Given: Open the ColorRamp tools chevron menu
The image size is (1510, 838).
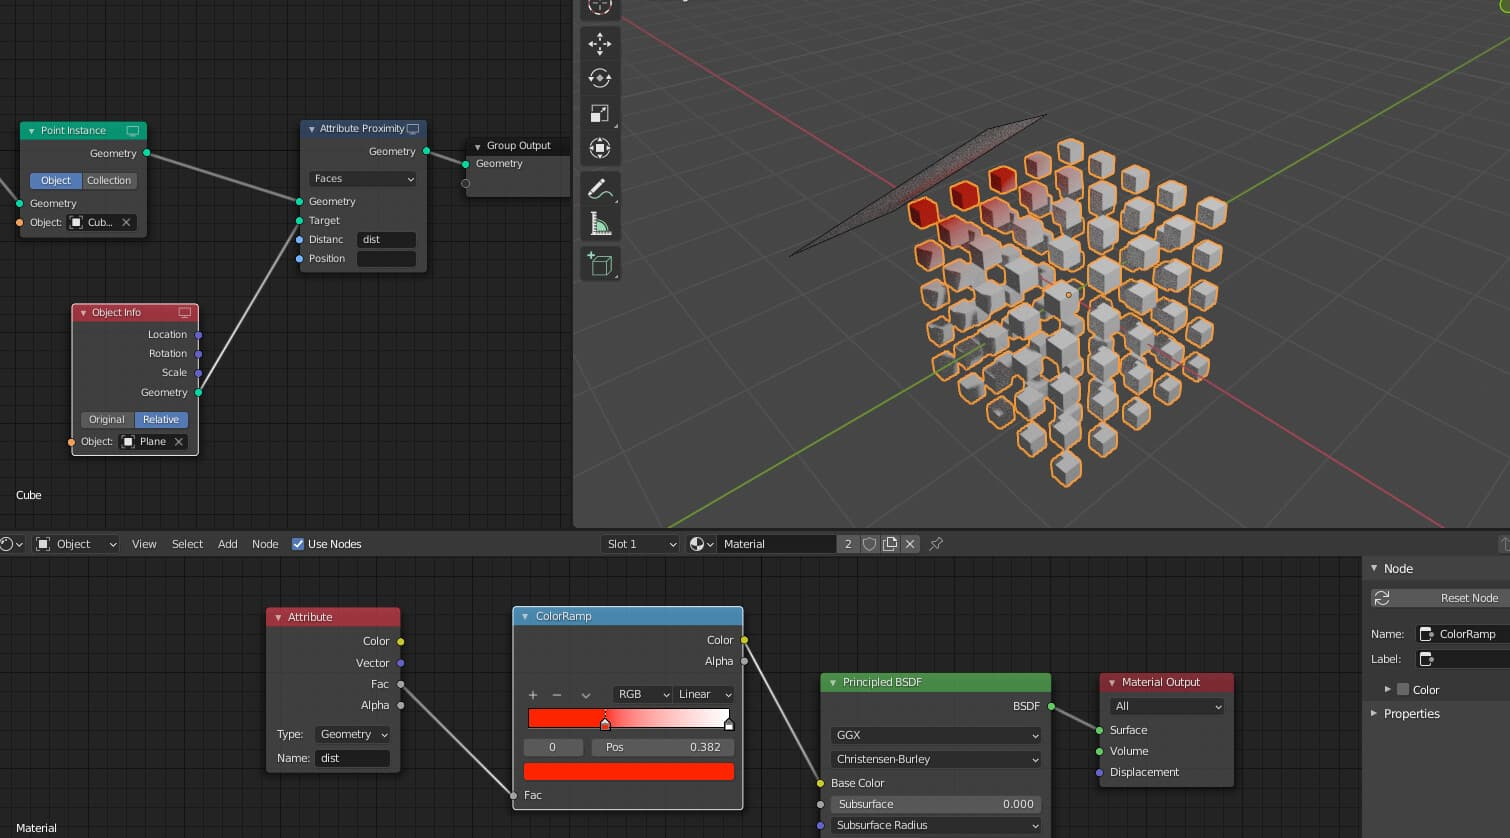Looking at the screenshot, I should point(586,694).
